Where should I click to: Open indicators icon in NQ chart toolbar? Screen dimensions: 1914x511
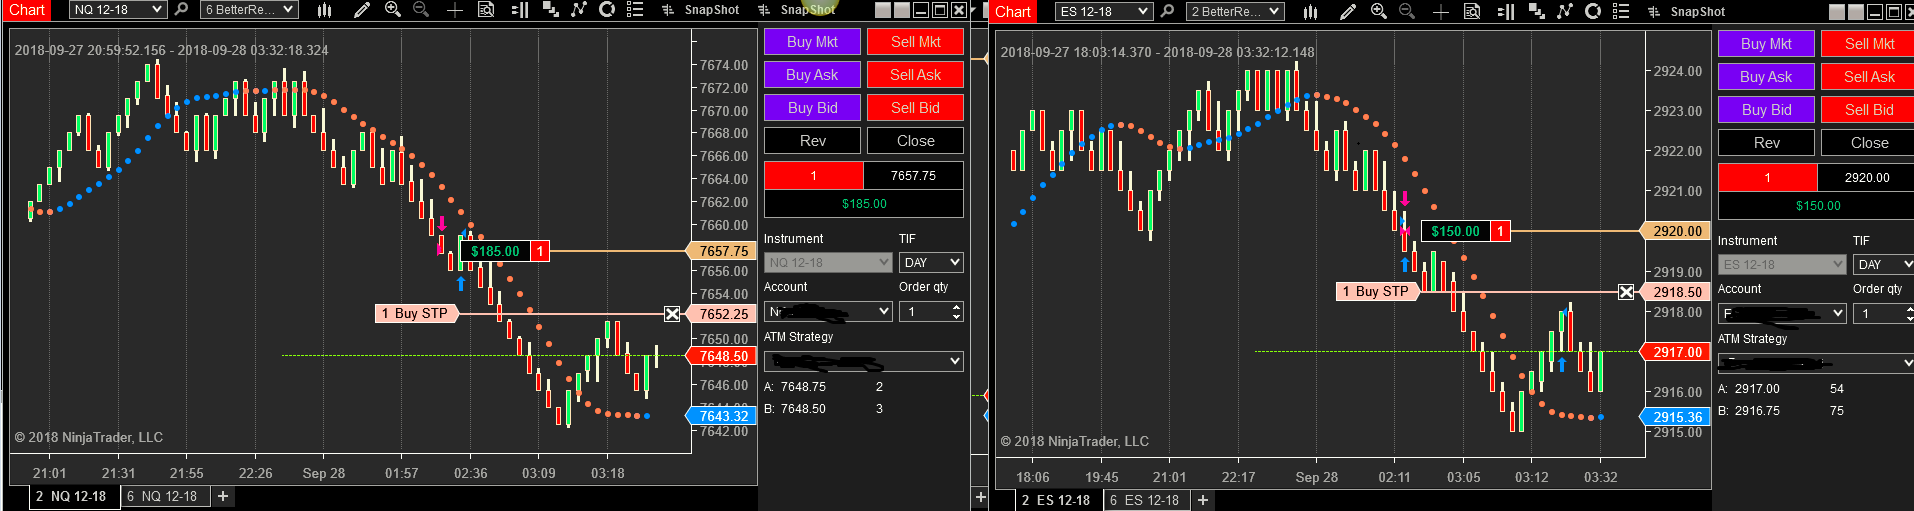point(550,10)
